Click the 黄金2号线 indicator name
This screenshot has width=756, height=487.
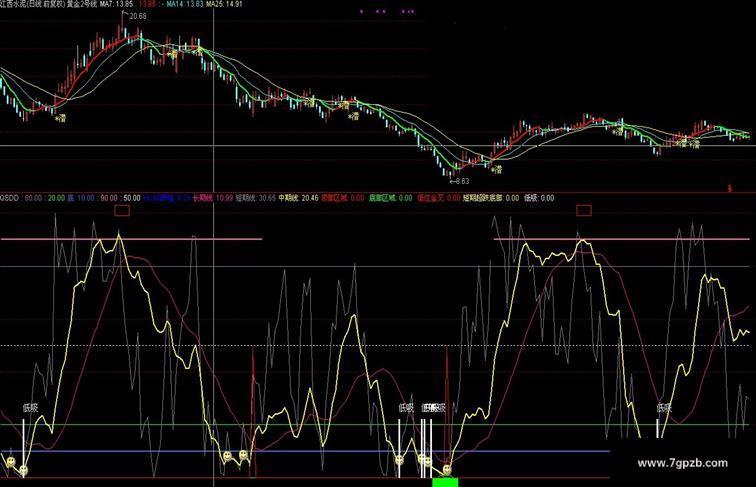click(x=81, y=4)
